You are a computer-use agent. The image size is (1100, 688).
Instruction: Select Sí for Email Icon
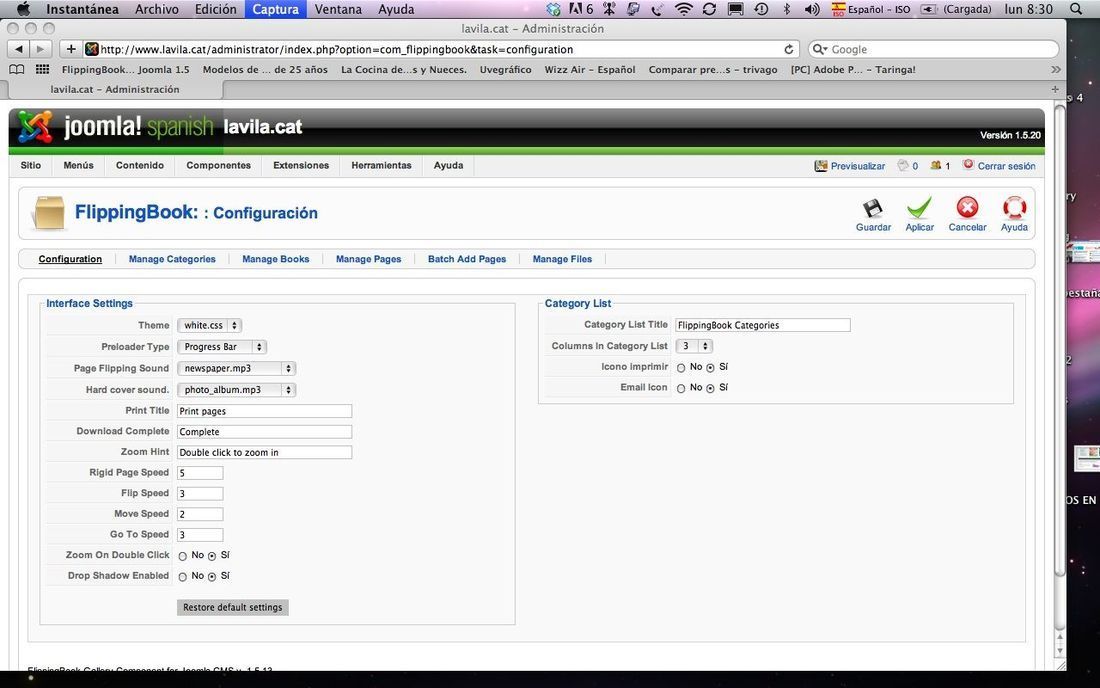point(710,389)
